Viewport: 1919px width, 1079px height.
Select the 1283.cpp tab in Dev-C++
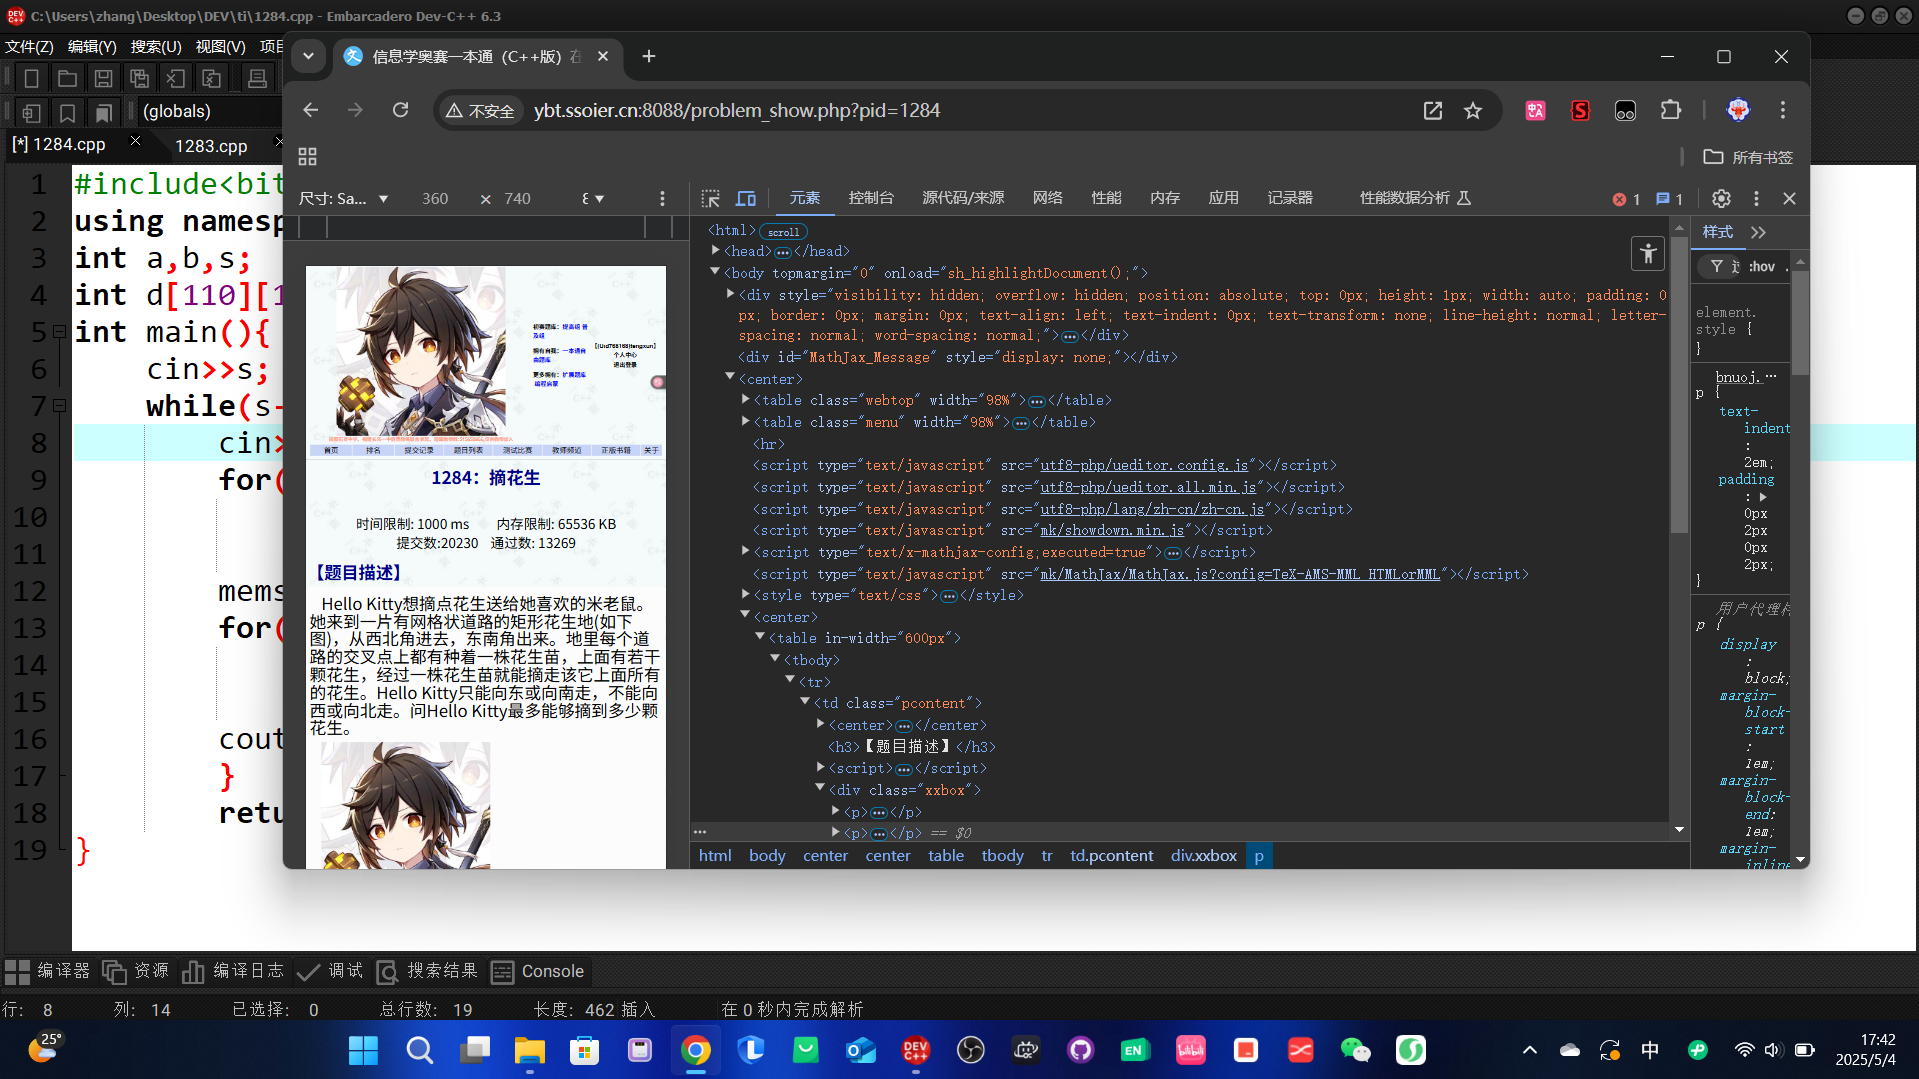211,146
